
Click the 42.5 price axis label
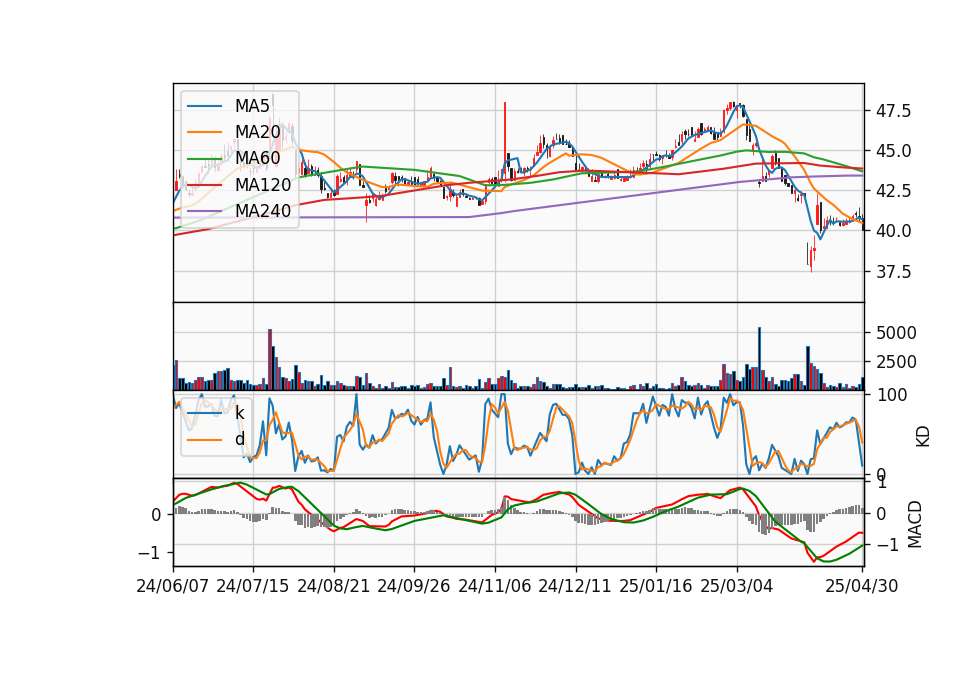pyautogui.click(x=893, y=191)
